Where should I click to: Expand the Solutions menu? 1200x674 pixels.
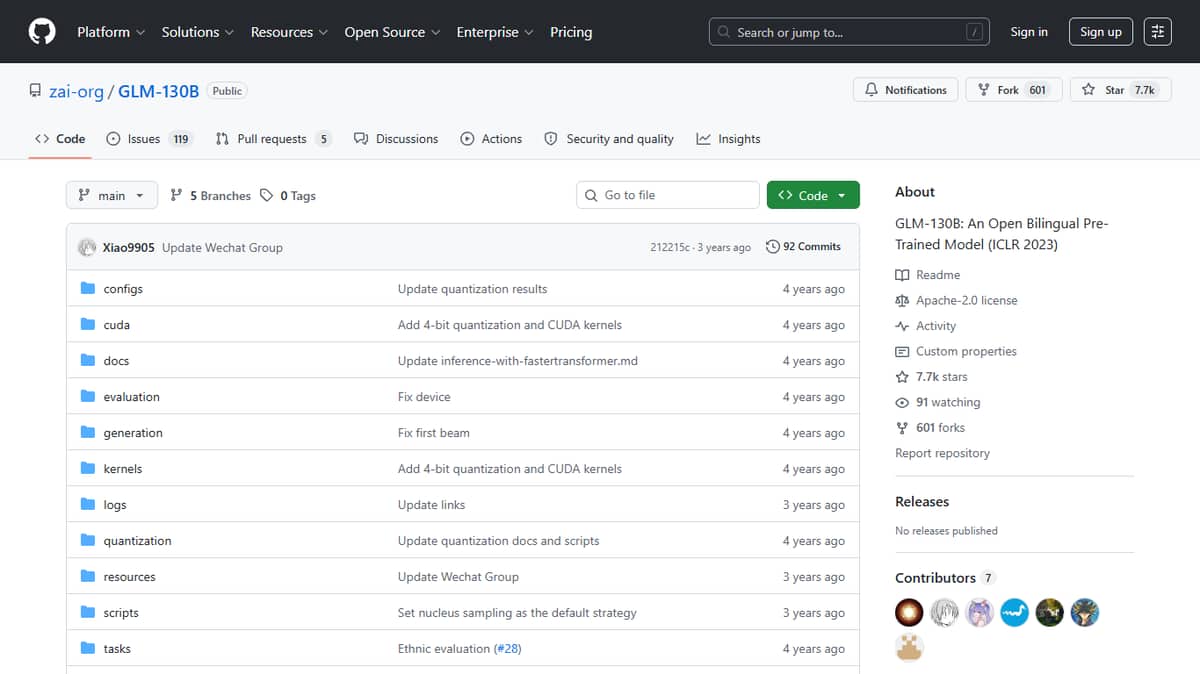tap(198, 32)
